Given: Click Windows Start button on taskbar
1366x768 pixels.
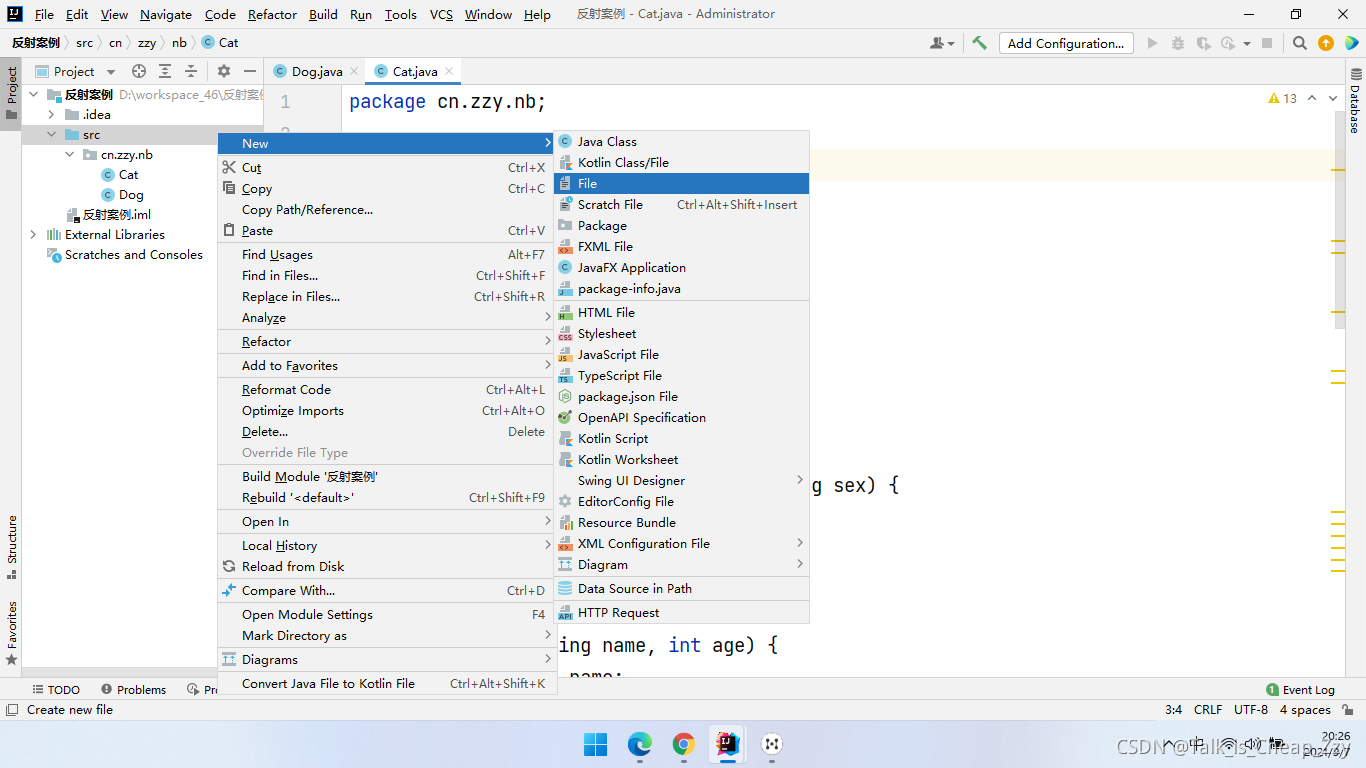Looking at the screenshot, I should click(595, 744).
